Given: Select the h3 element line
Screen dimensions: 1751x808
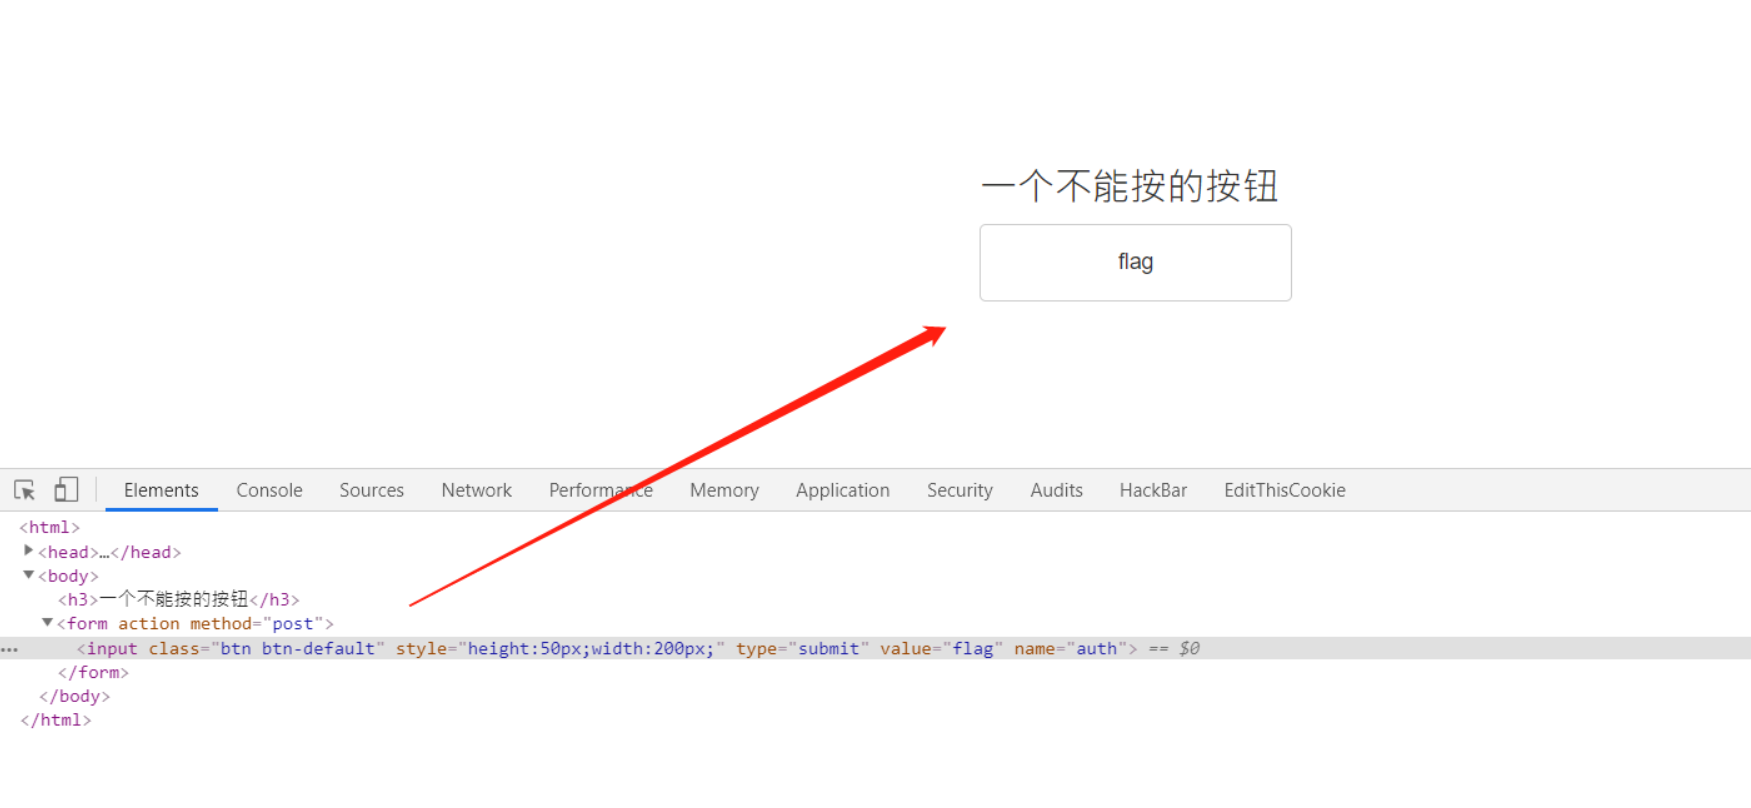Looking at the screenshot, I should click(179, 599).
